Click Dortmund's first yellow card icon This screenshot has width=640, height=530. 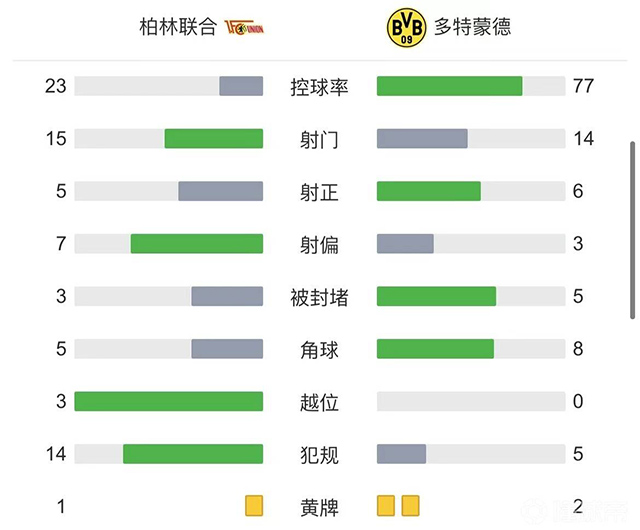(x=387, y=506)
